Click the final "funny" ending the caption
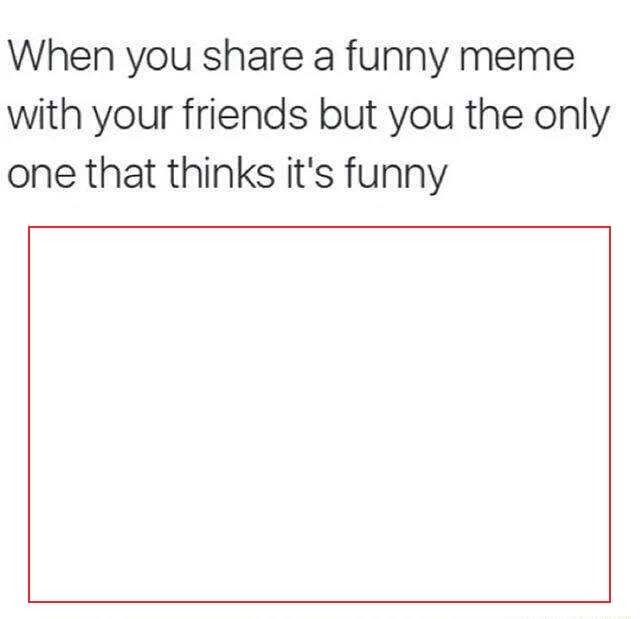Screen dimensions: 640x619 tap(396, 175)
